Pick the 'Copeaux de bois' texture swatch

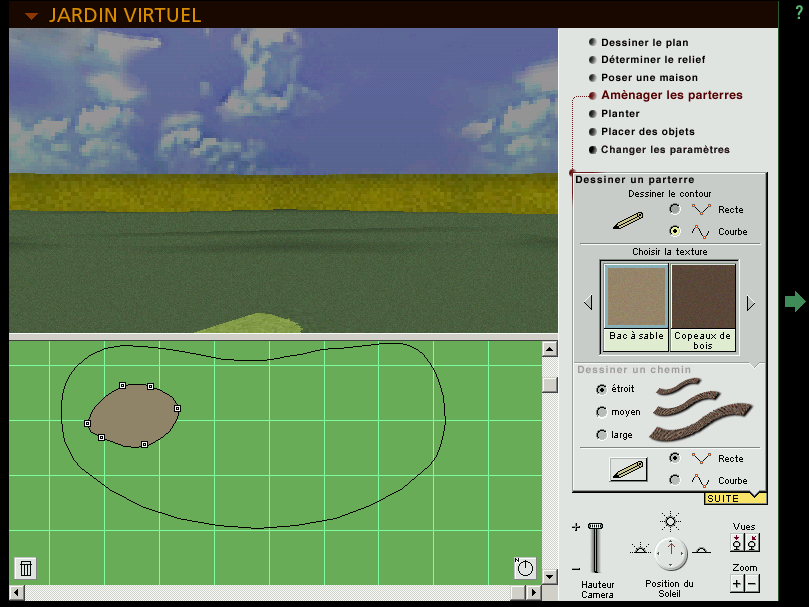[x=703, y=296]
